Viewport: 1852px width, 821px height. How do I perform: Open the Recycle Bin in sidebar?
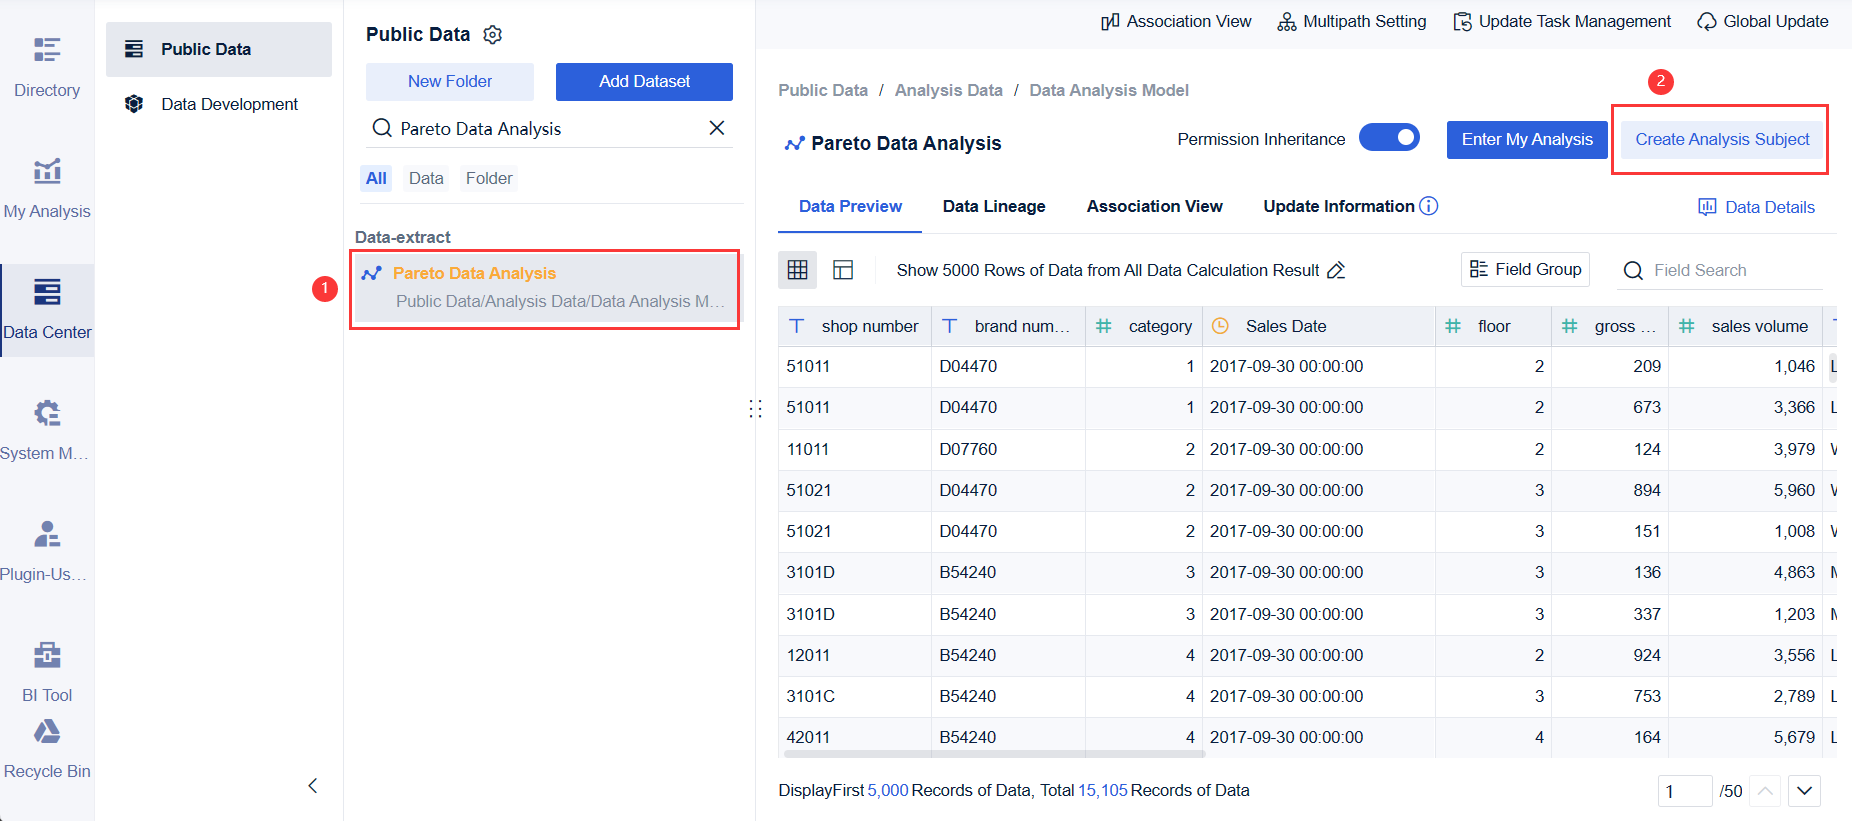pos(47,750)
